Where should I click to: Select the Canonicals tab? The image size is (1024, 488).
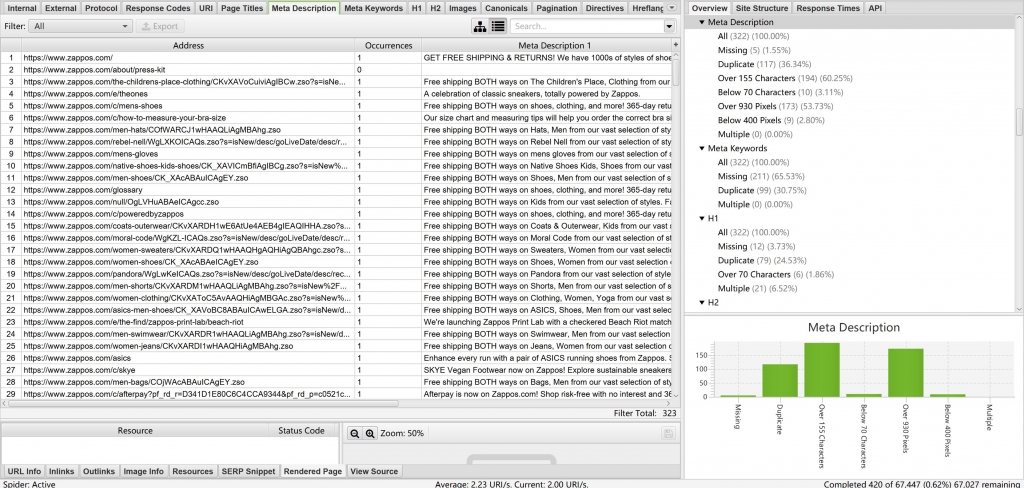pos(506,8)
